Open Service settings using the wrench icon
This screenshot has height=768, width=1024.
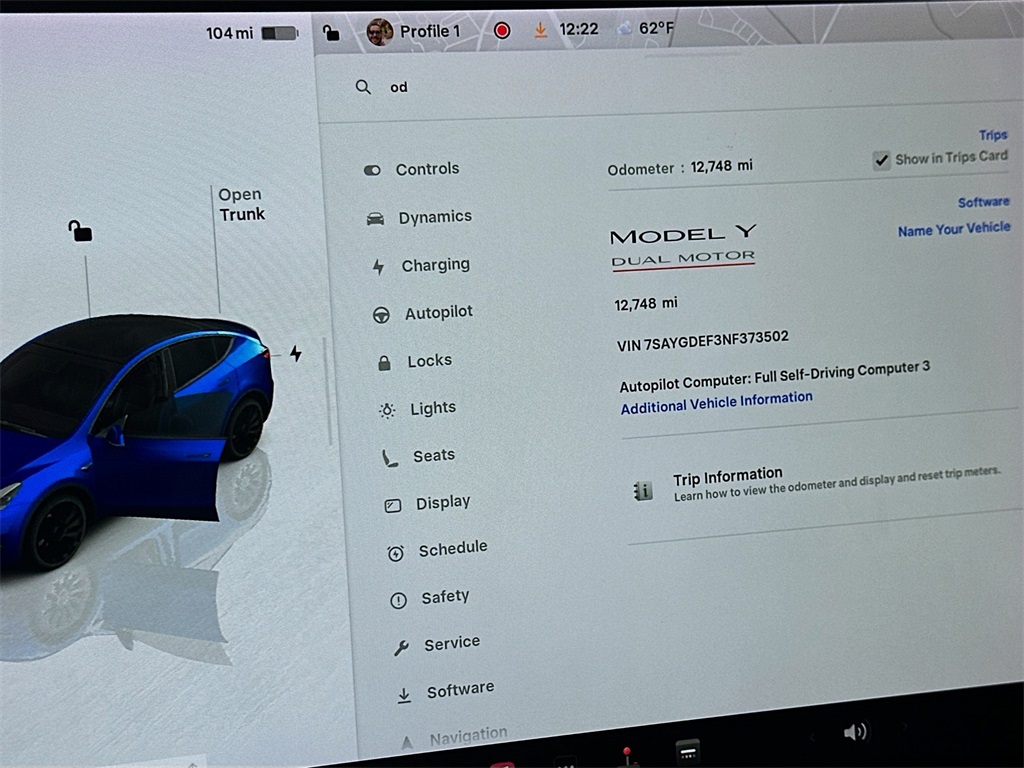pos(400,644)
